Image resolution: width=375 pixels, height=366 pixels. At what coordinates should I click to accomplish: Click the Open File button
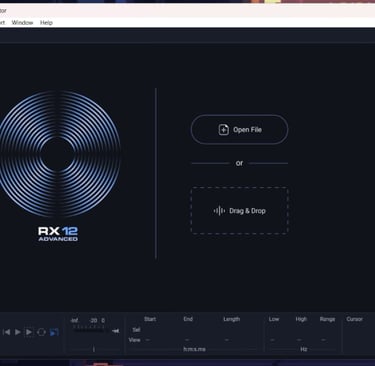tap(239, 129)
